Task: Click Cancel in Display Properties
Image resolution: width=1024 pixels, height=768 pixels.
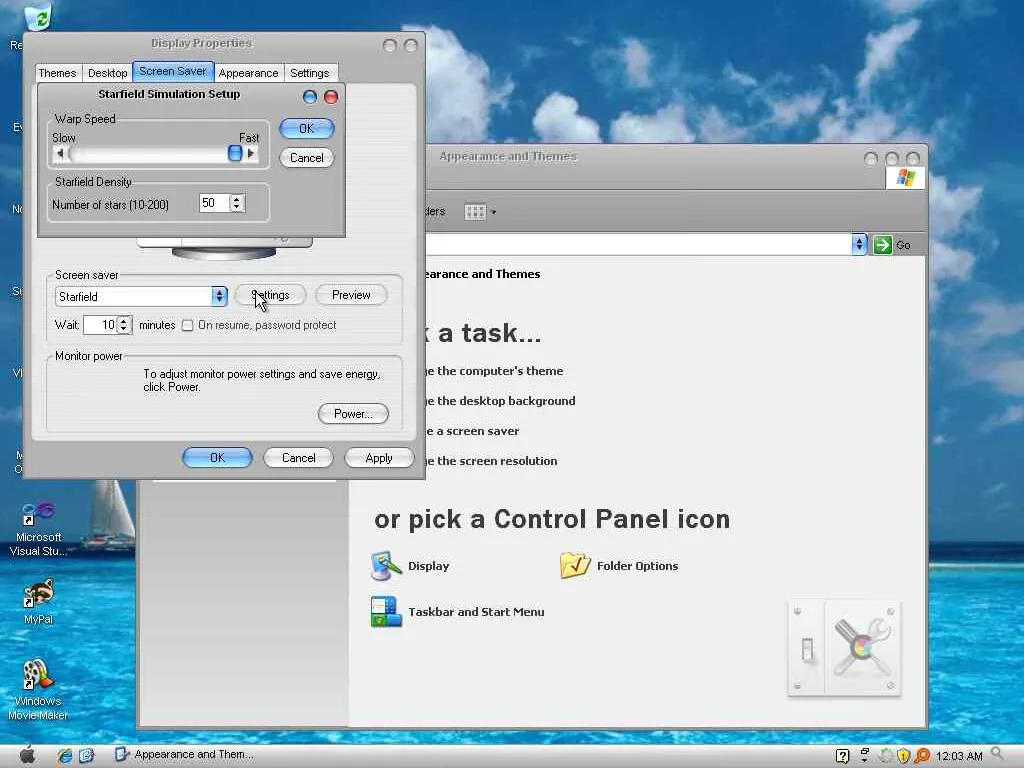Action: [298, 458]
